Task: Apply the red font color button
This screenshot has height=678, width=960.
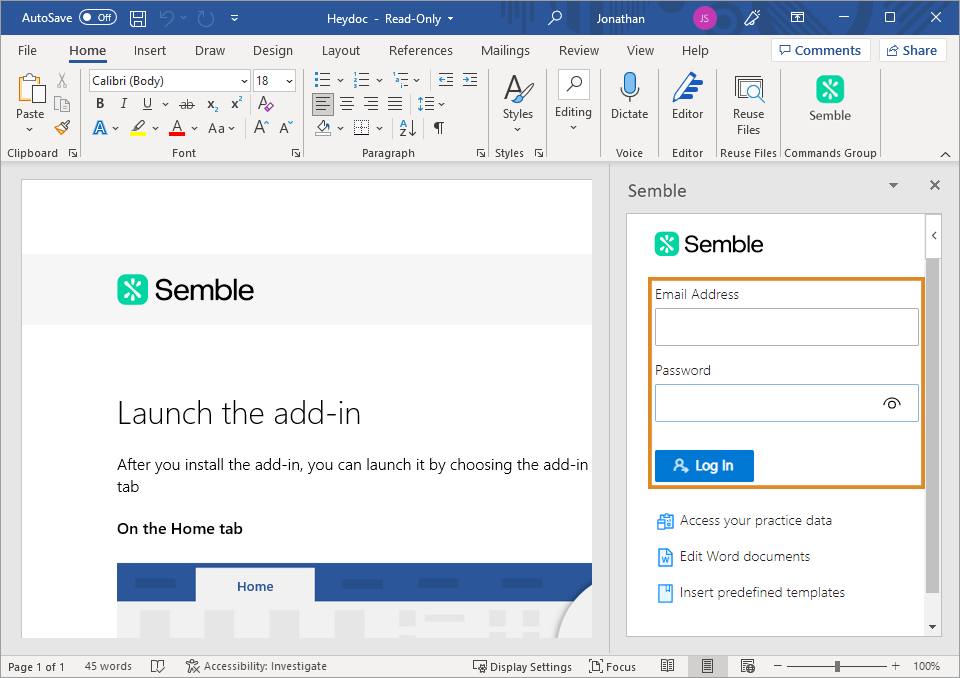Action: pos(177,128)
